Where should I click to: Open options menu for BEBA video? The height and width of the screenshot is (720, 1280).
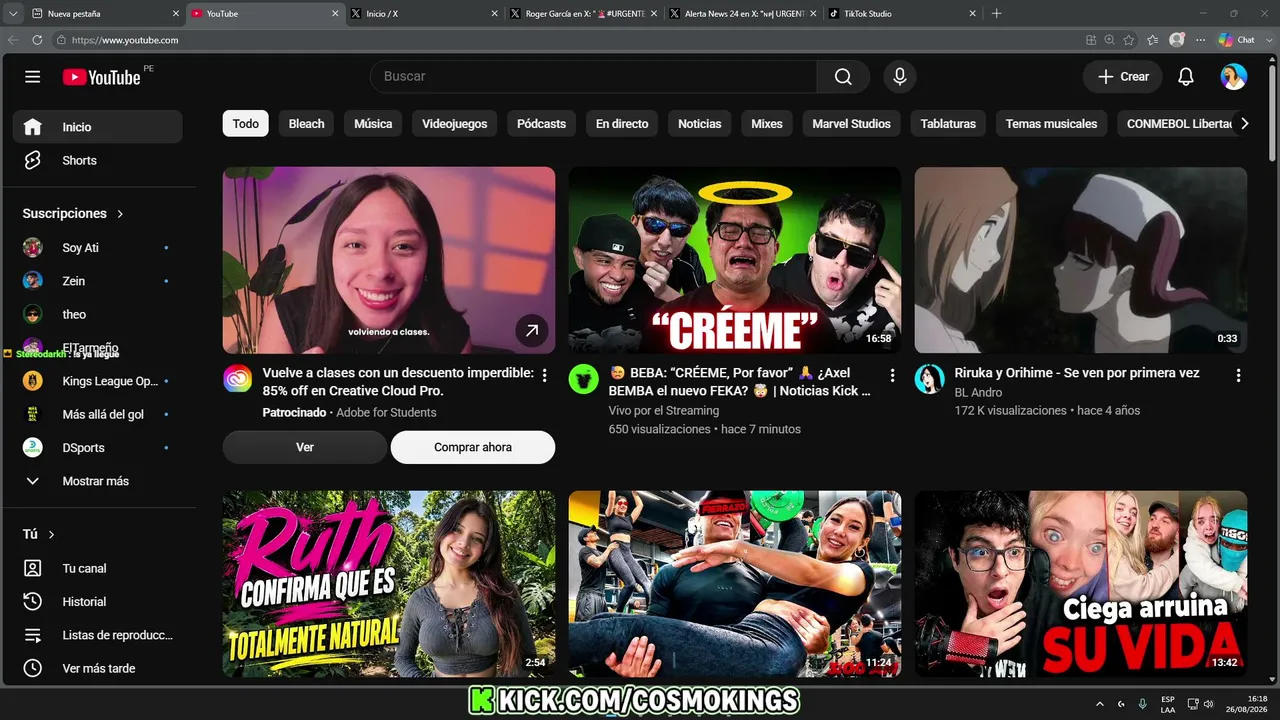click(x=892, y=375)
